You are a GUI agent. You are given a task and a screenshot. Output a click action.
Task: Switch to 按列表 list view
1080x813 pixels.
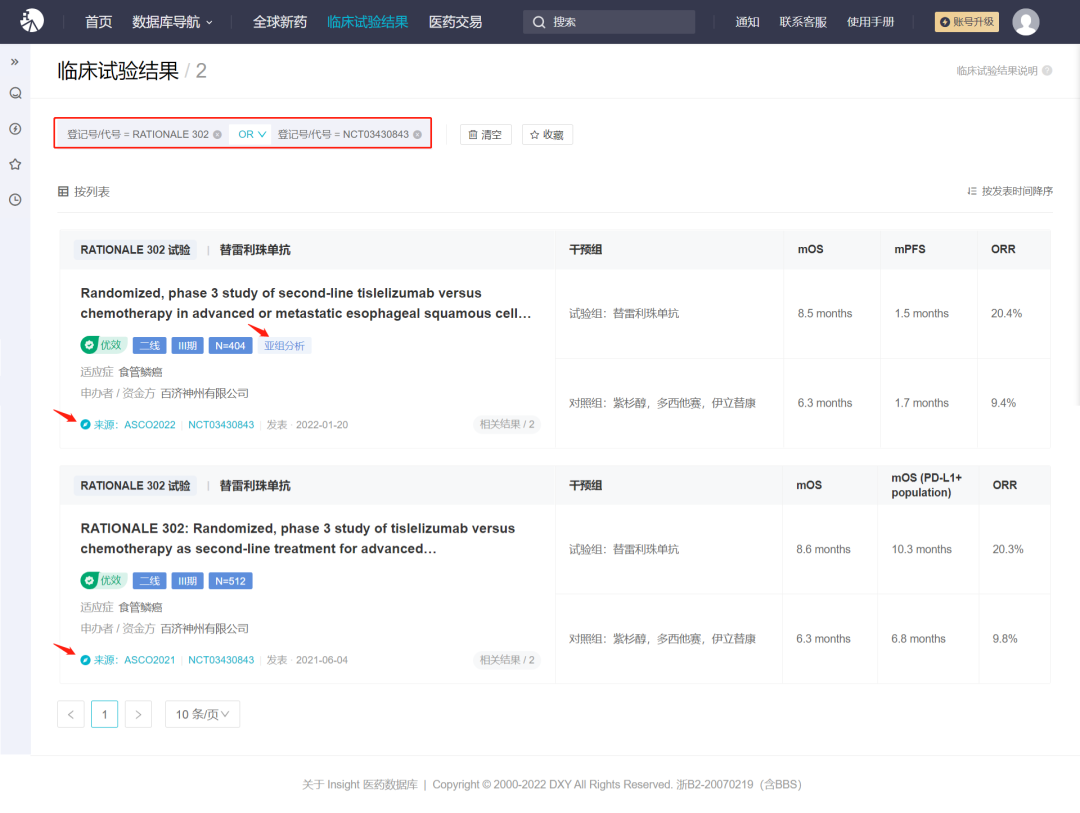coord(83,192)
